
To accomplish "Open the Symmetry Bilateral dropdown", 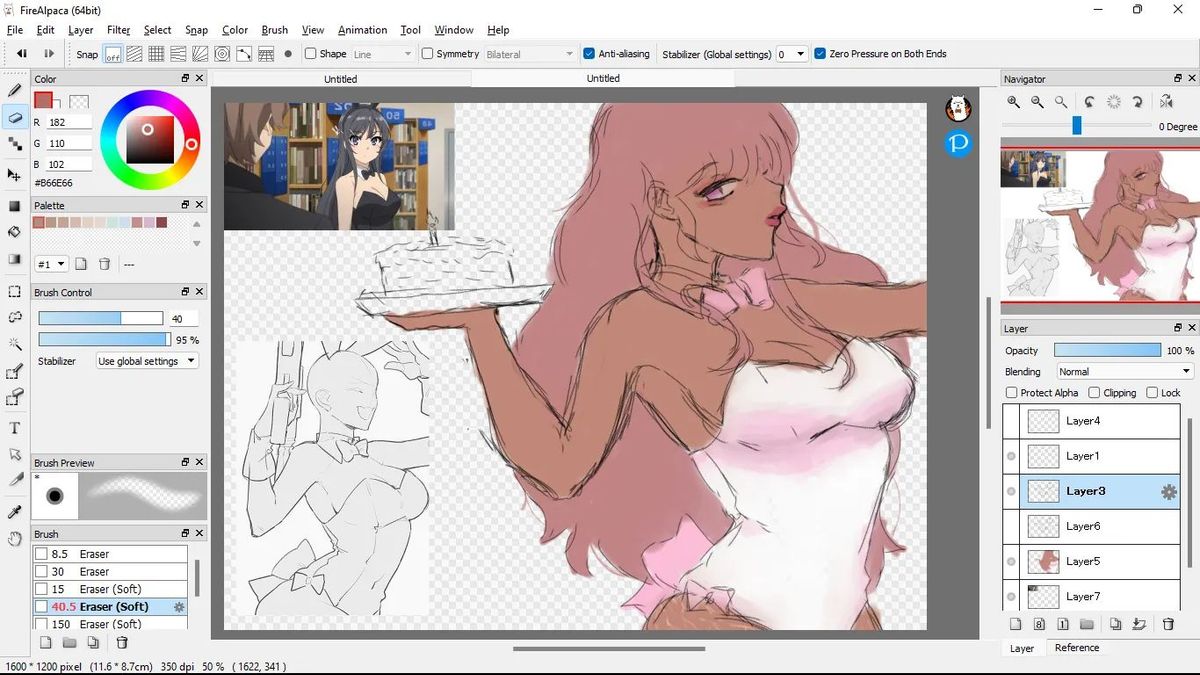I will click(x=529, y=54).
